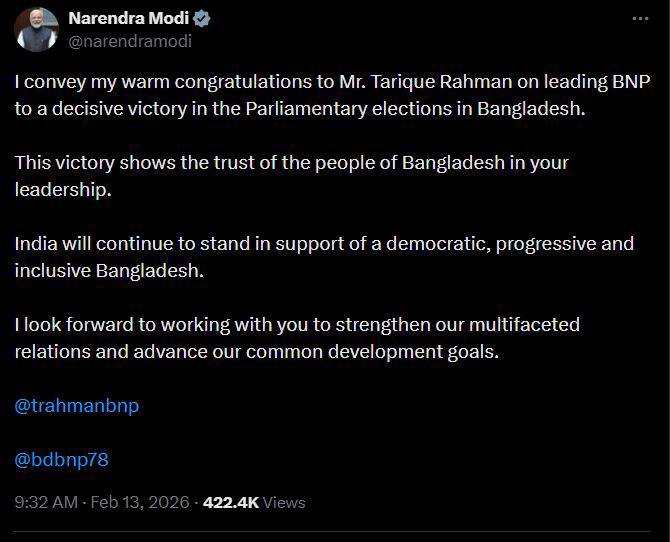Click the 9:32 AM timestamp

coord(46,502)
